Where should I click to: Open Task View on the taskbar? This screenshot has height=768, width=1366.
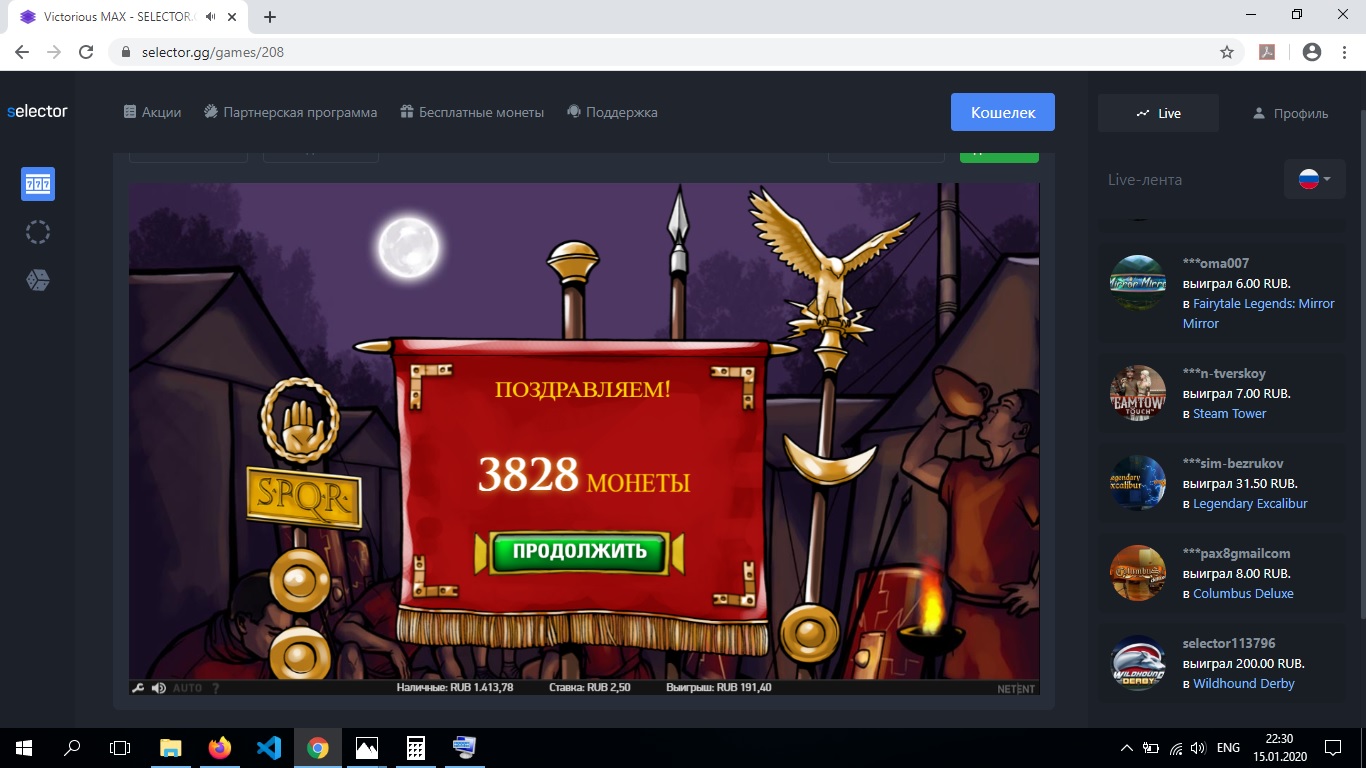[x=120, y=747]
